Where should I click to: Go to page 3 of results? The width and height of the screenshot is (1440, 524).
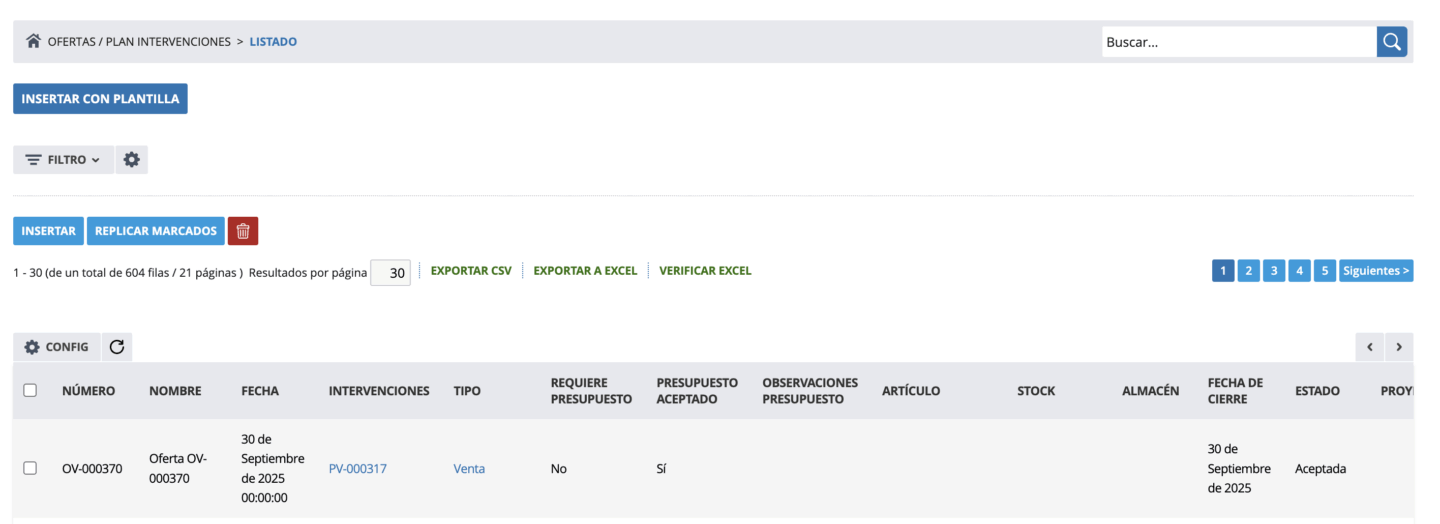1274,271
